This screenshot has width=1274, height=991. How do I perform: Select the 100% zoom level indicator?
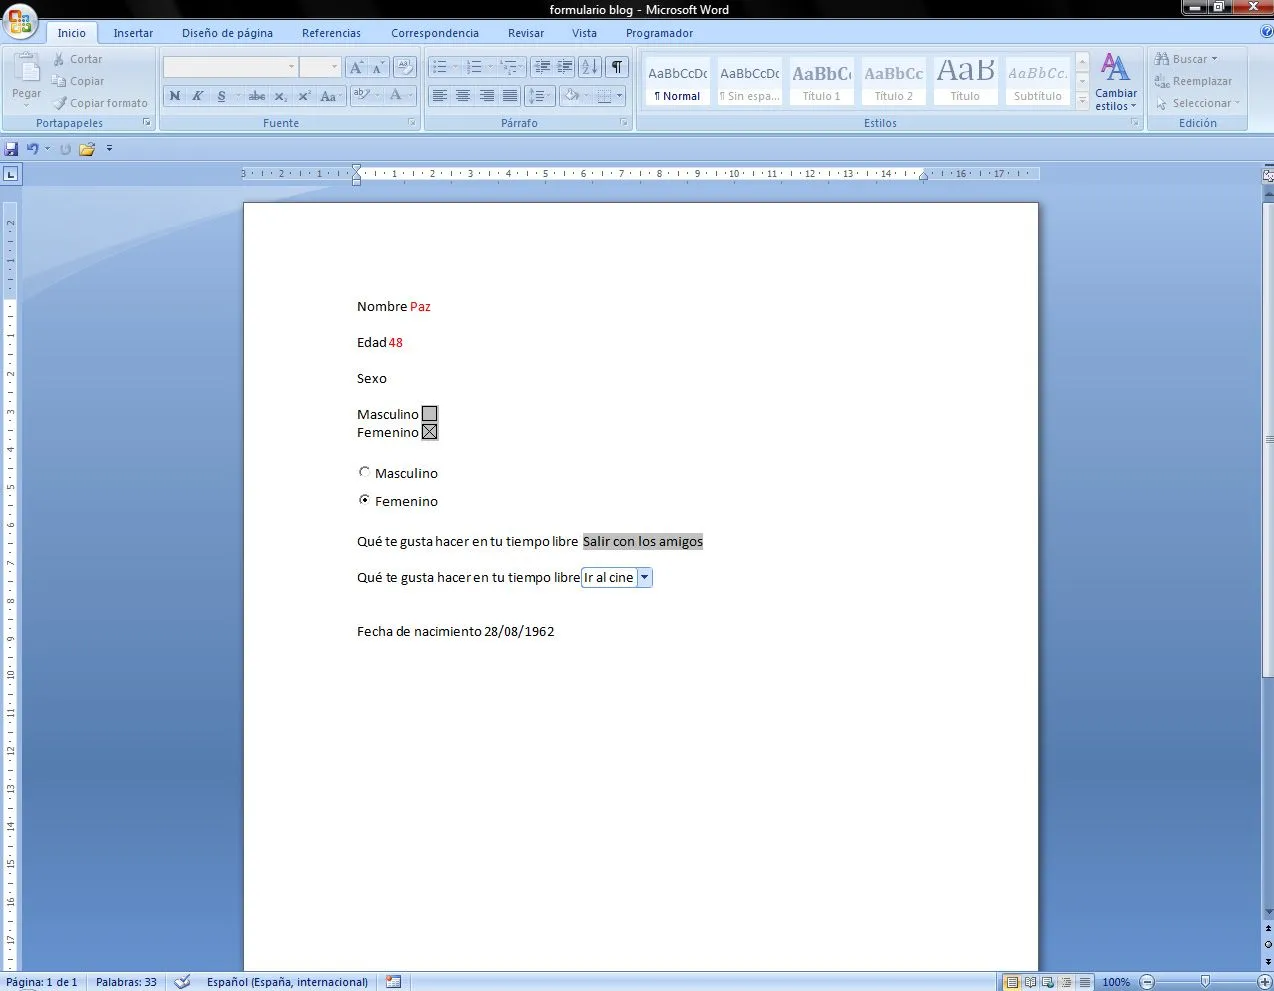tap(1116, 981)
